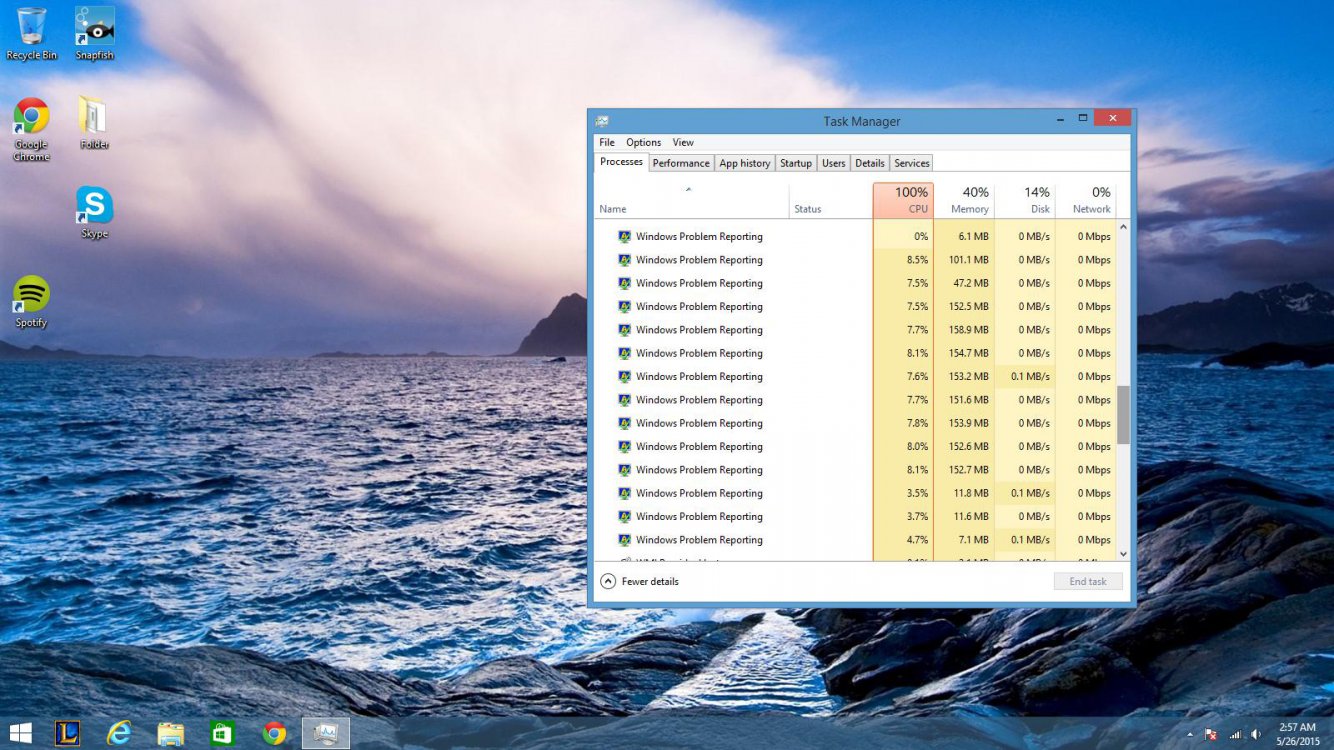Switch to the Users tab
The image size is (1334, 750).
[834, 163]
